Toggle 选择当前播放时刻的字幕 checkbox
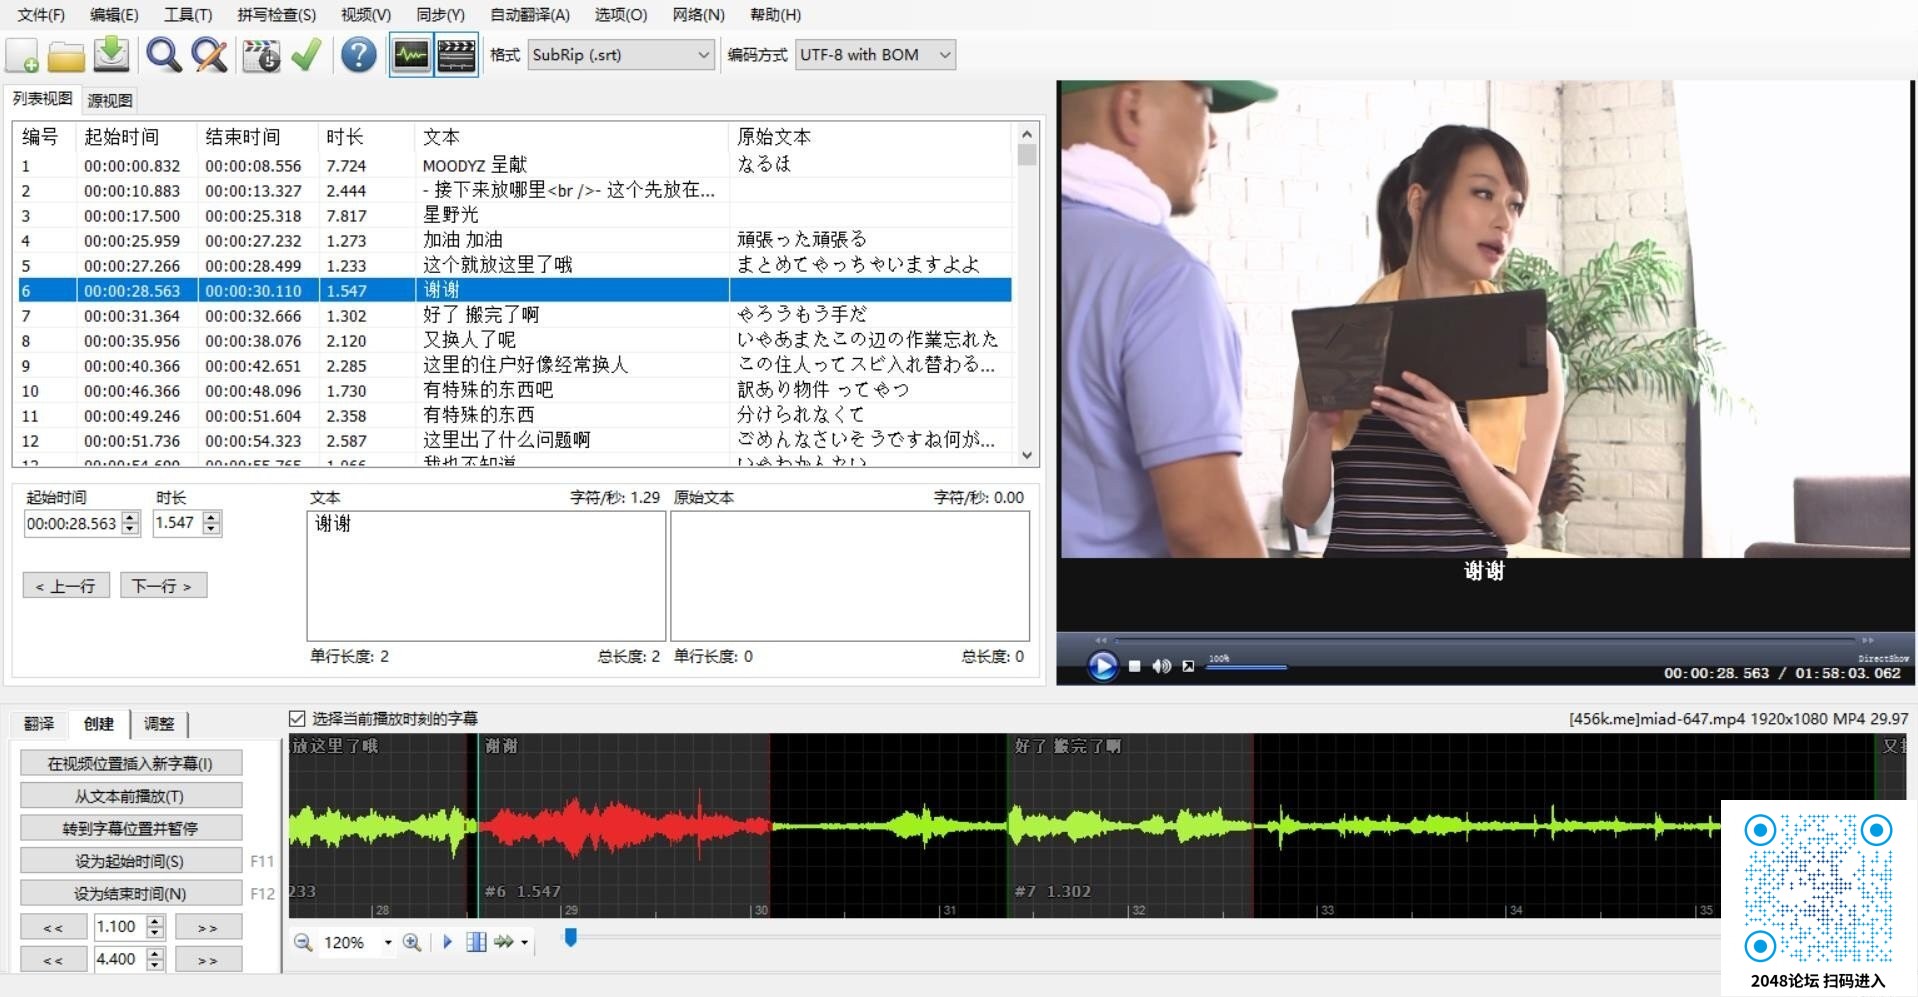Viewport: 1918px width, 997px height. click(x=297, y=718)
